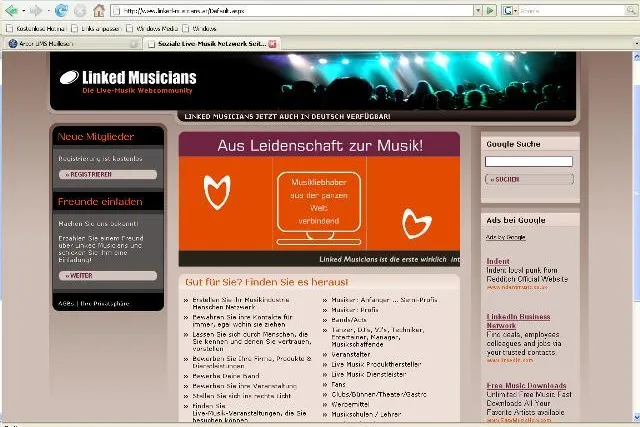Click the greyed-out Stop loading icon
Image resolution: width=640 pixels, height=427 pixels.
click(x=80, y=10)
